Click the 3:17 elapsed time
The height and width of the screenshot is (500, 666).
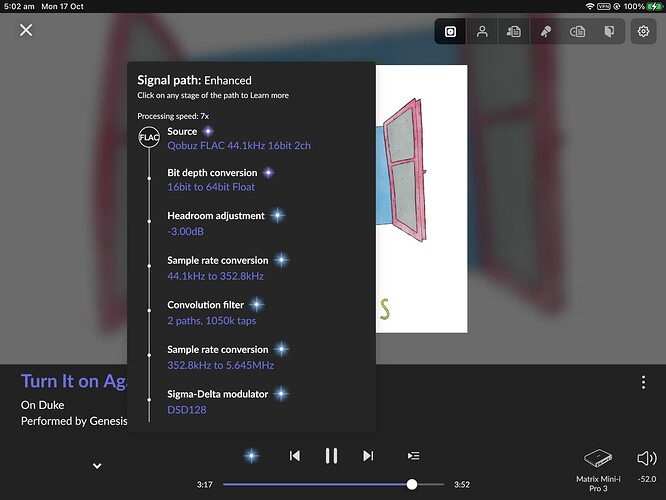click(x=205, y=485)
